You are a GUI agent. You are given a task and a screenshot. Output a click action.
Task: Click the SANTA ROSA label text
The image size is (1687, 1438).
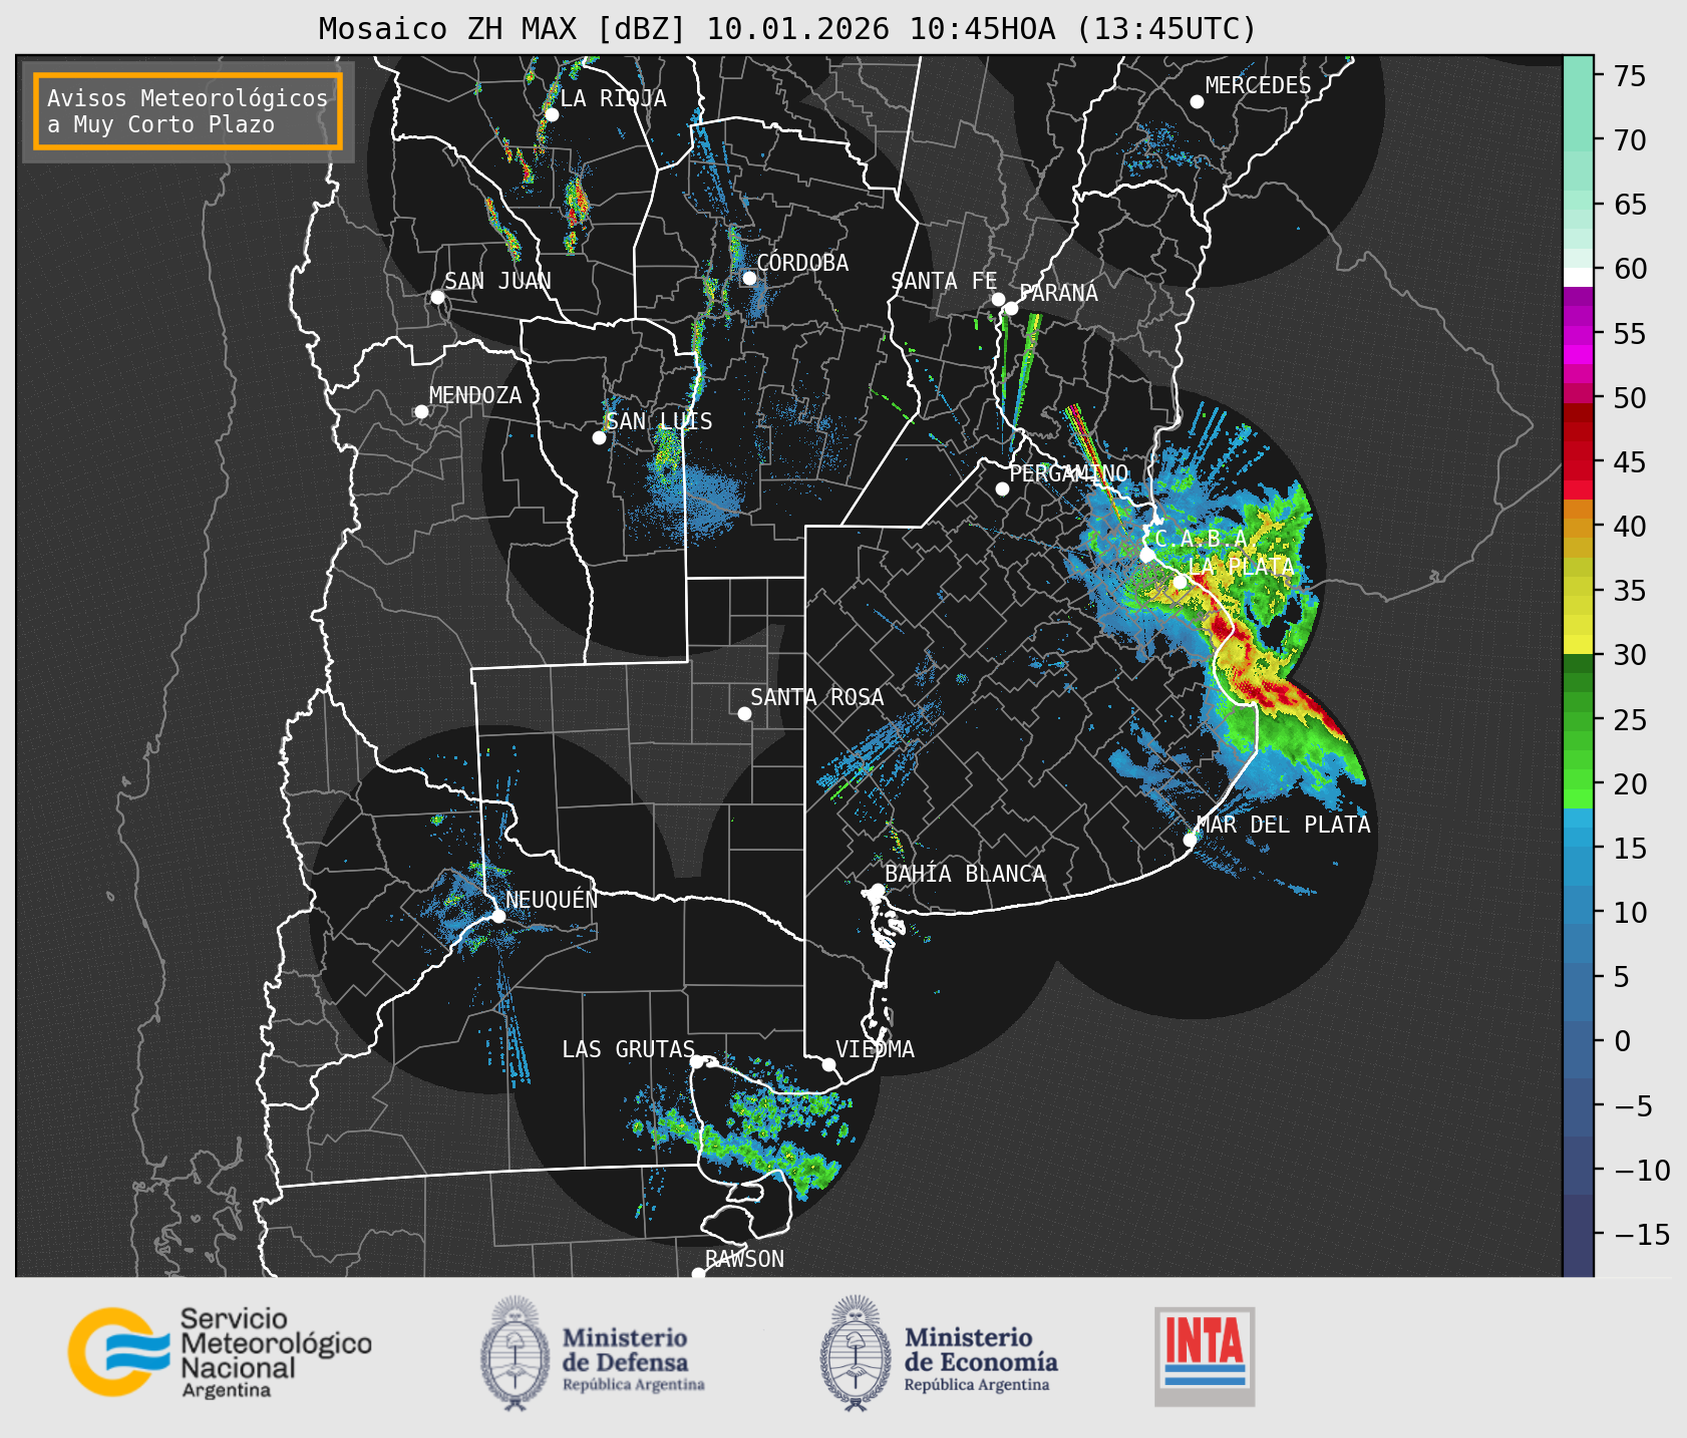coord(817,697)
